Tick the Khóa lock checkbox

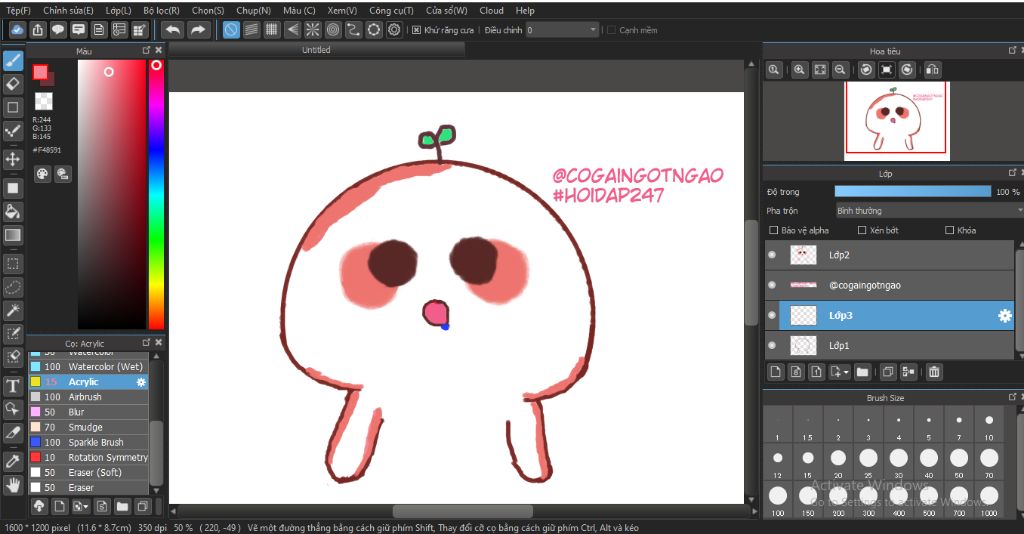pos(949,230)
